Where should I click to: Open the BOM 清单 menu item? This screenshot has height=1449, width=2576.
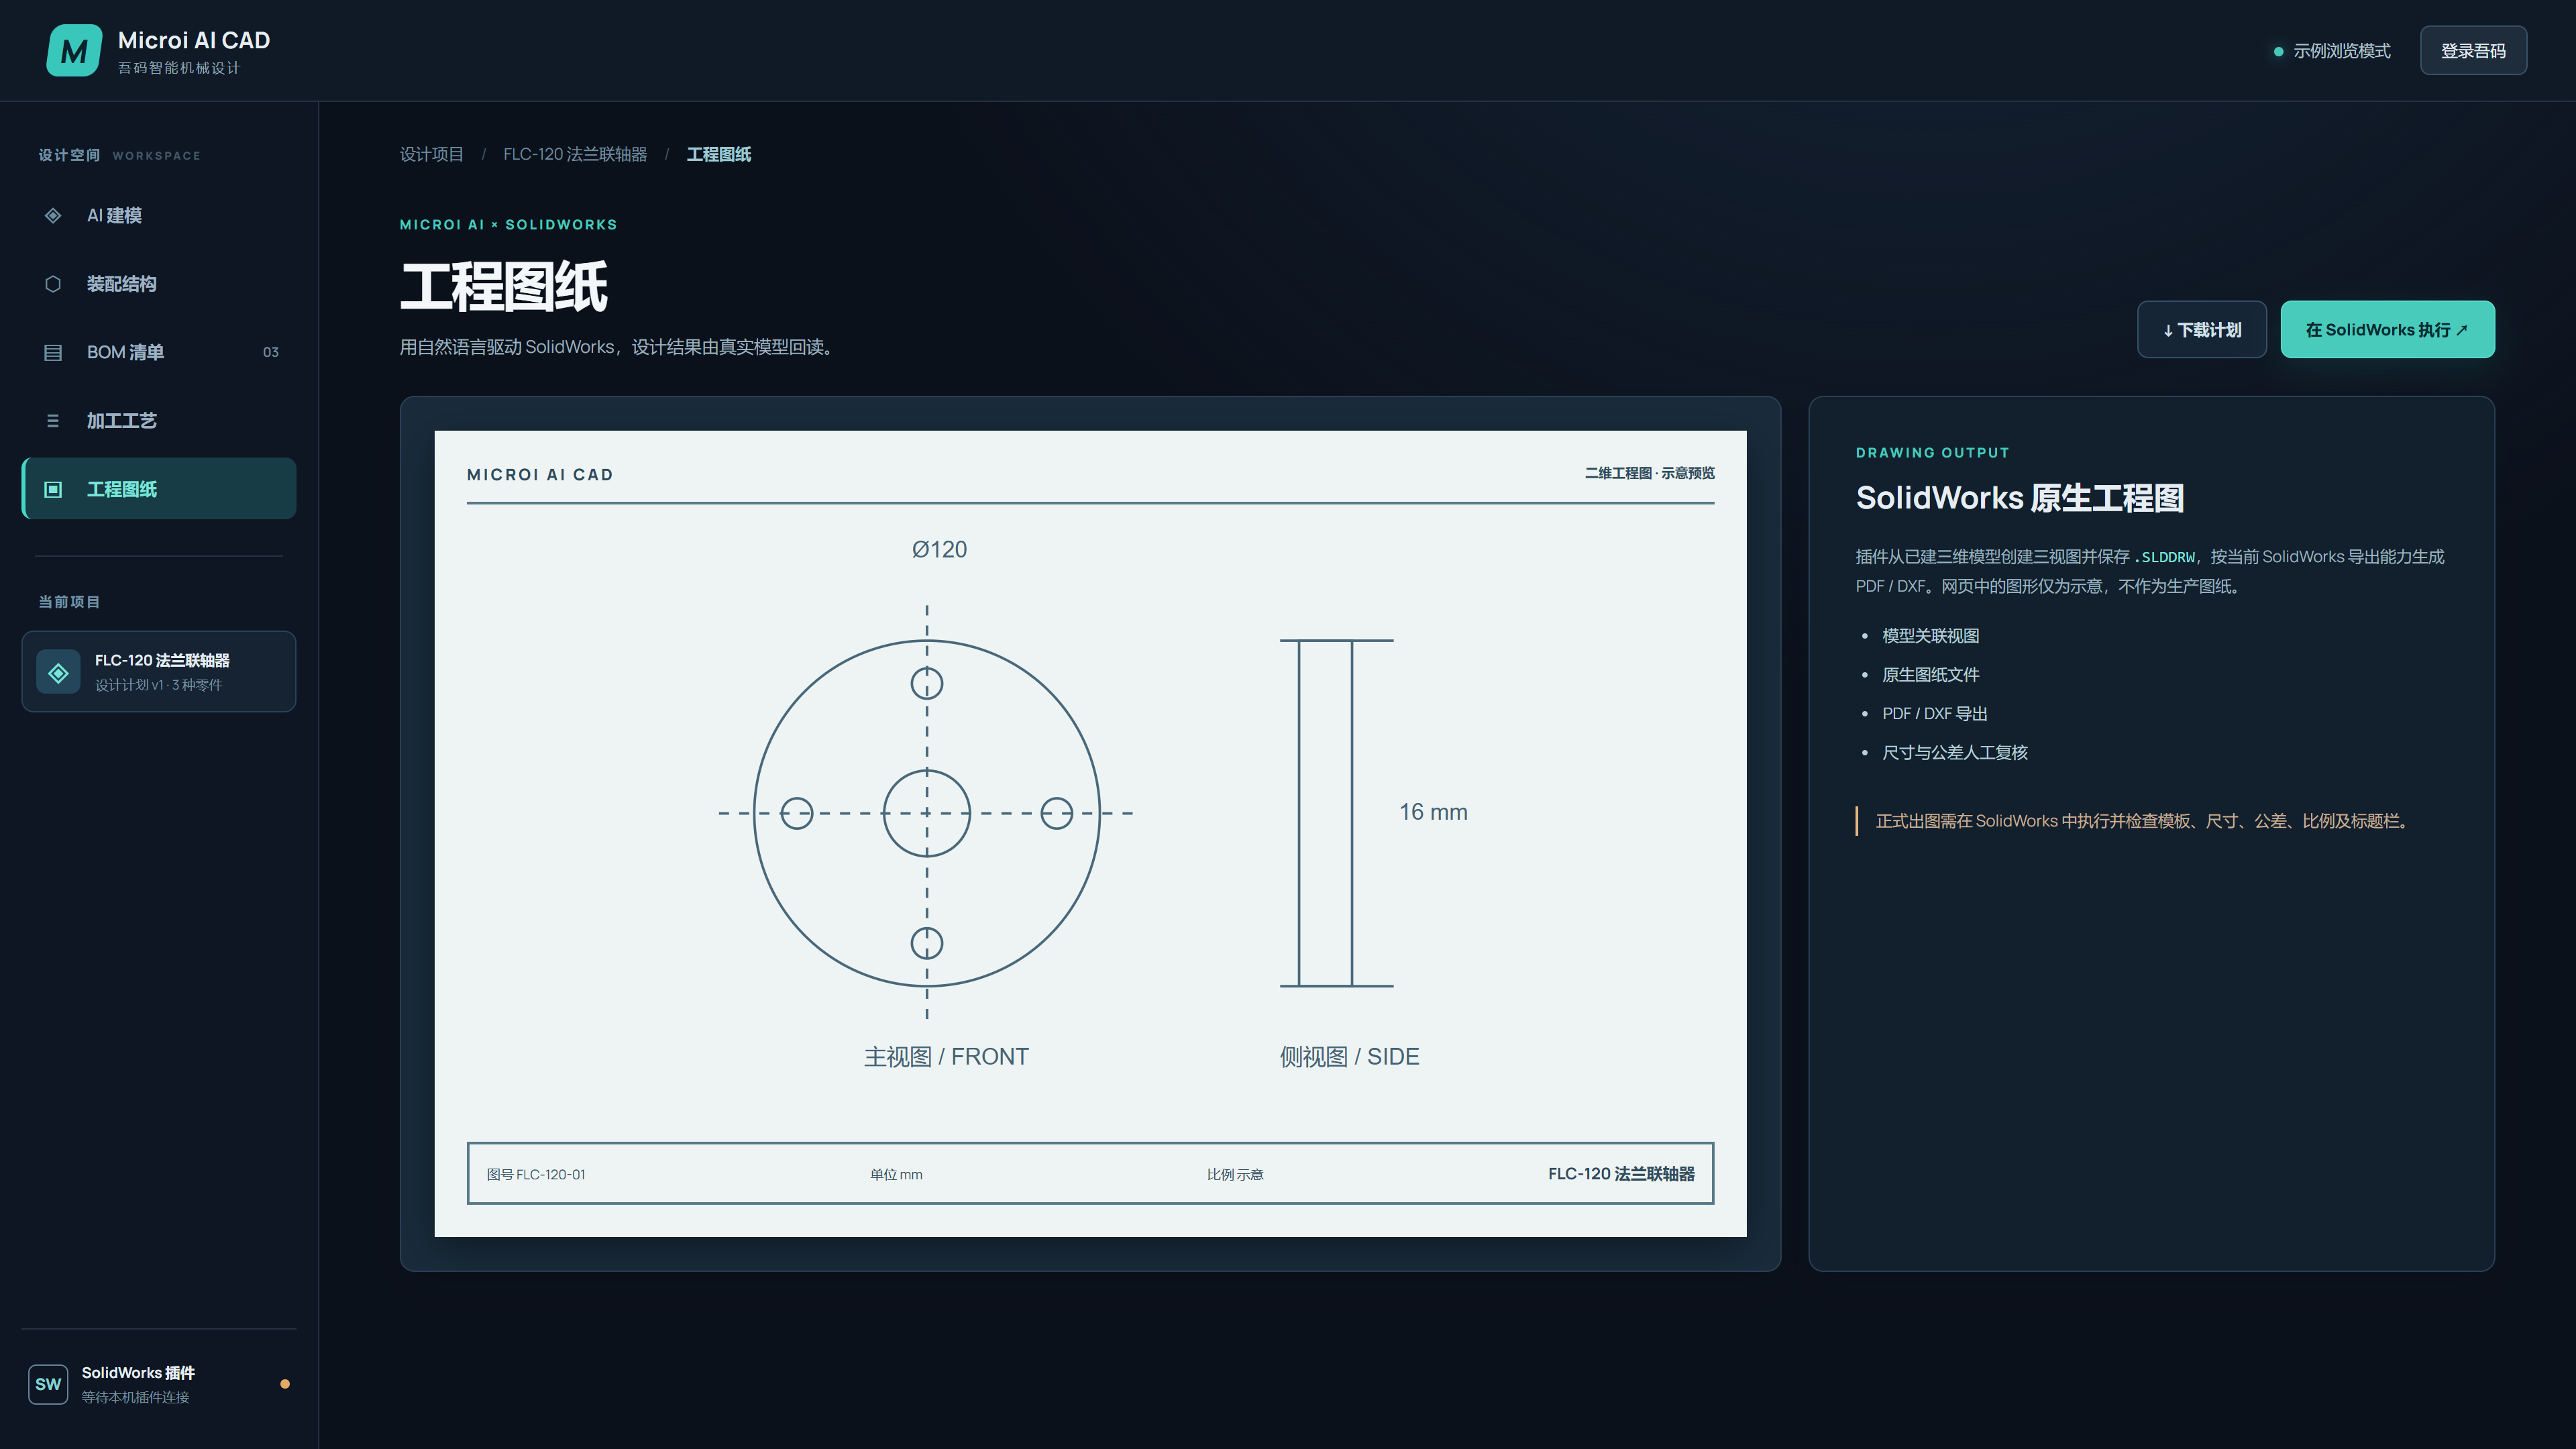coord(159,352)
